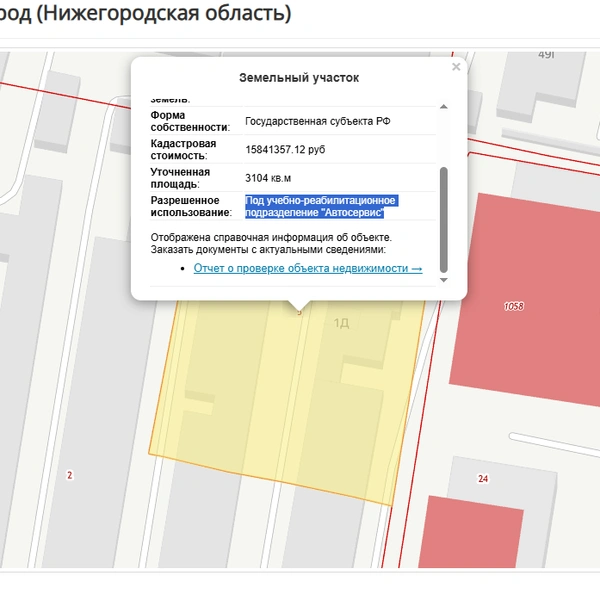
Task: Click the popup vertical scrollbar thumb
Action: (x=443, y=220)
